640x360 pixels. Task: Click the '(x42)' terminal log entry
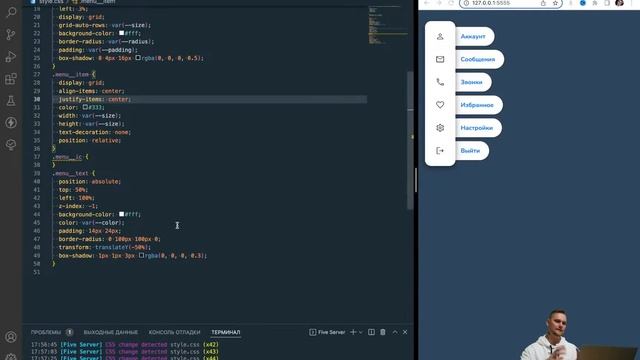click(x=211, y=344)
